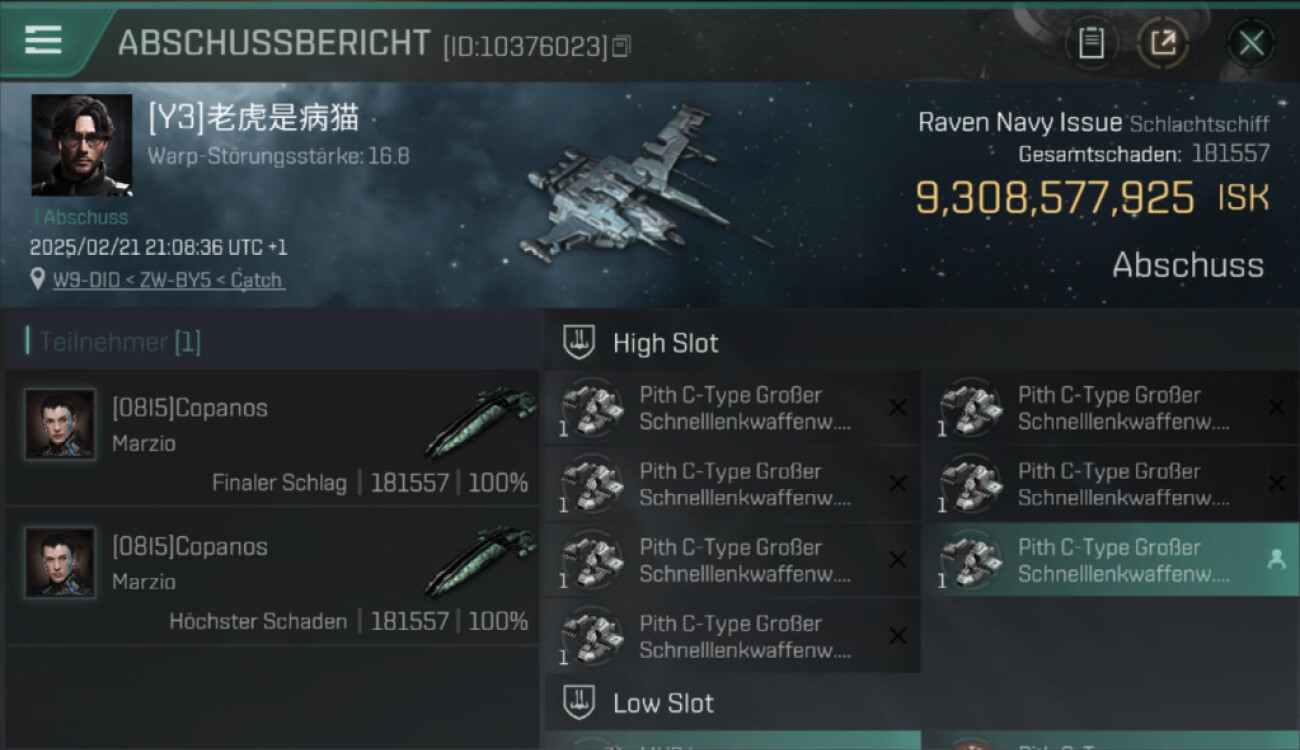
Task: Select the last left-column Pith C-Type module
Action: pyautogui.click(x=733, y=636)
